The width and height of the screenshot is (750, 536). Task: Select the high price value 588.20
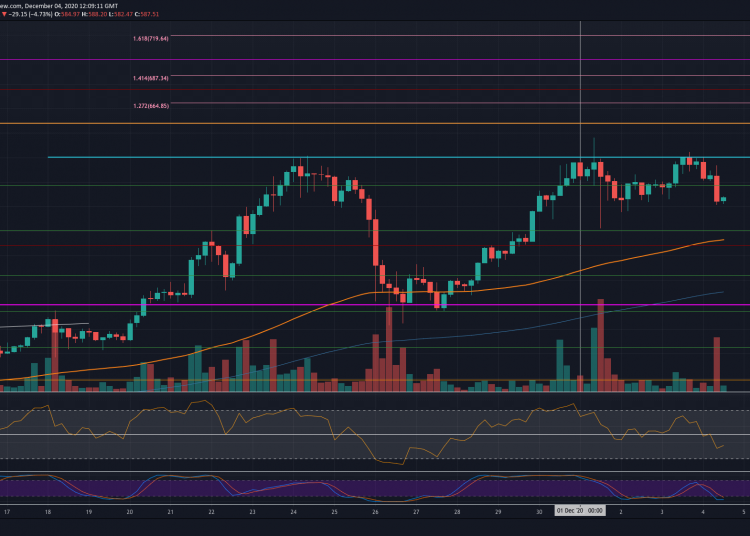coord(97,12)
